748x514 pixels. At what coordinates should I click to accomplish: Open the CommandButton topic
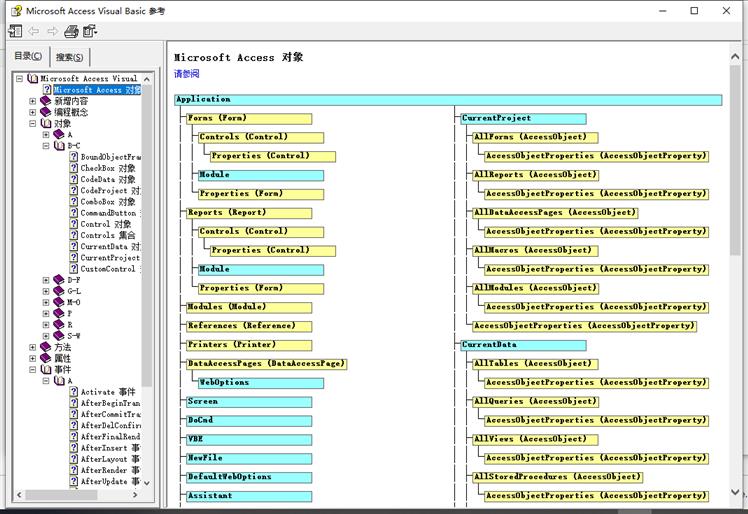[x=110, y=213]
